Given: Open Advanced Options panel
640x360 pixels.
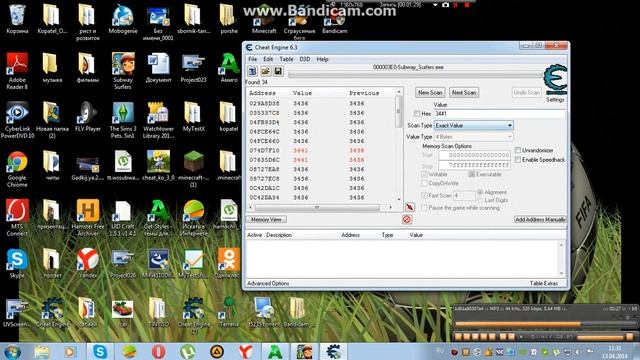Looking at the screenshot, I should tap(268, 283).
